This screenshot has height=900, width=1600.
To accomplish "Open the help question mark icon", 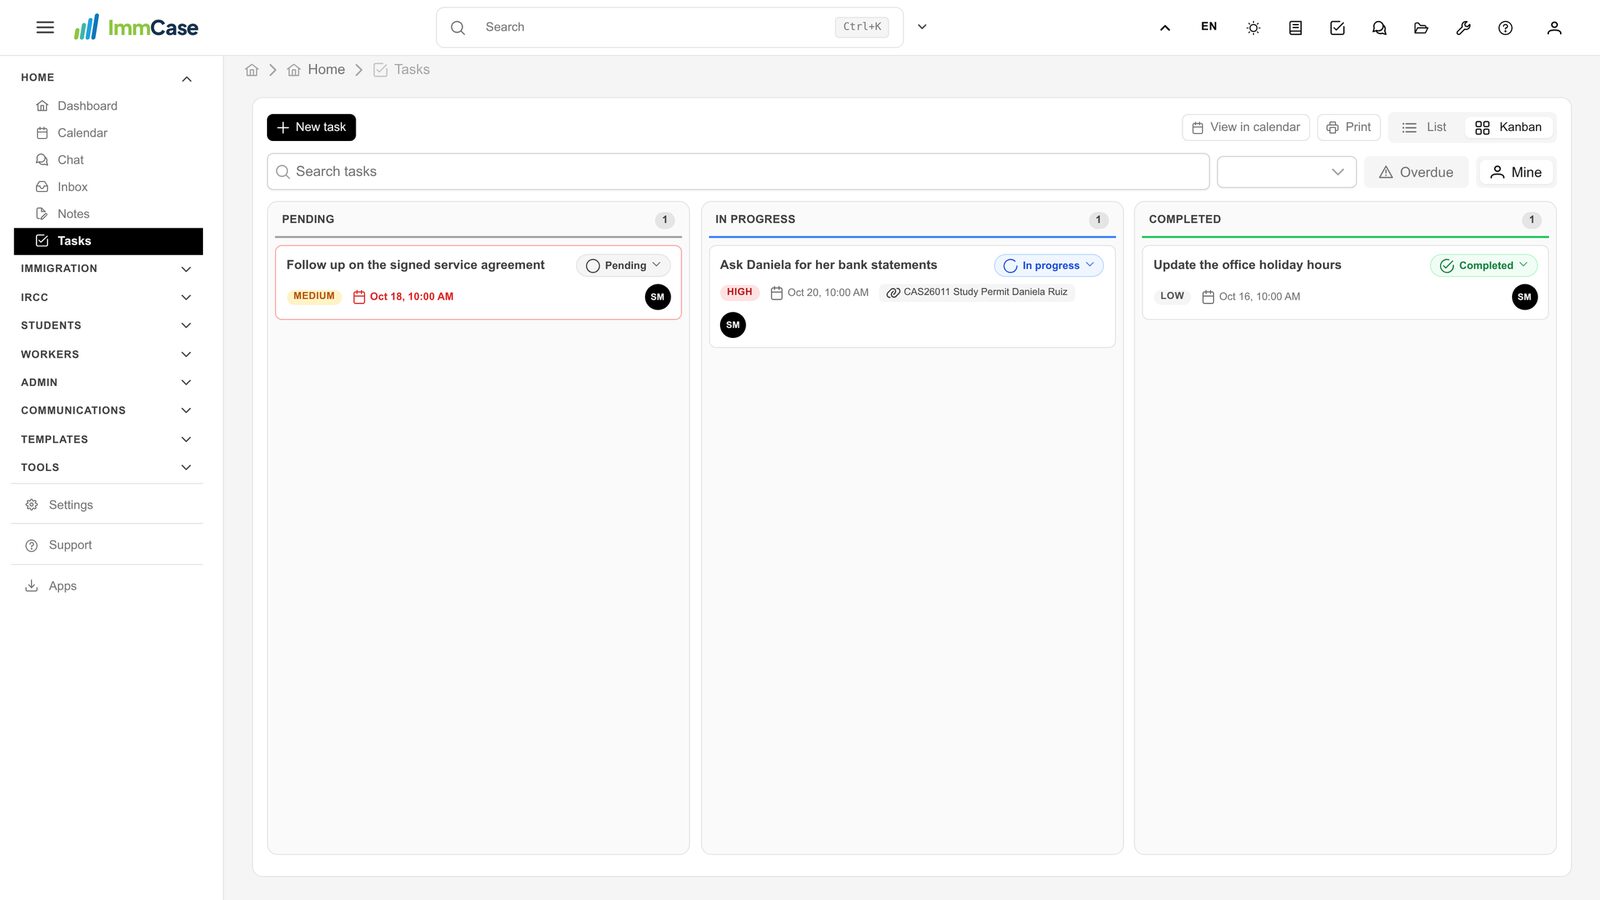I will [1505, 28].
